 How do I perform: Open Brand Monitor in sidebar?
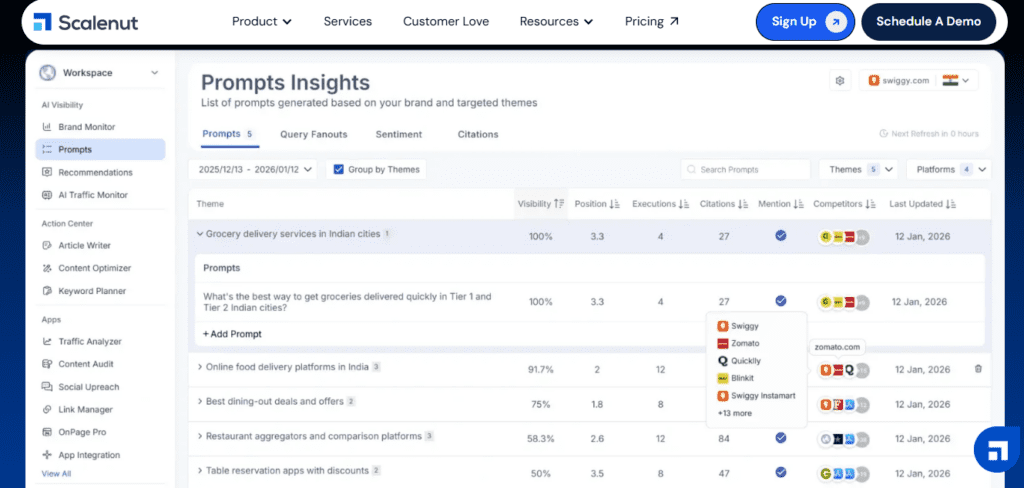(x=86, y=127)
